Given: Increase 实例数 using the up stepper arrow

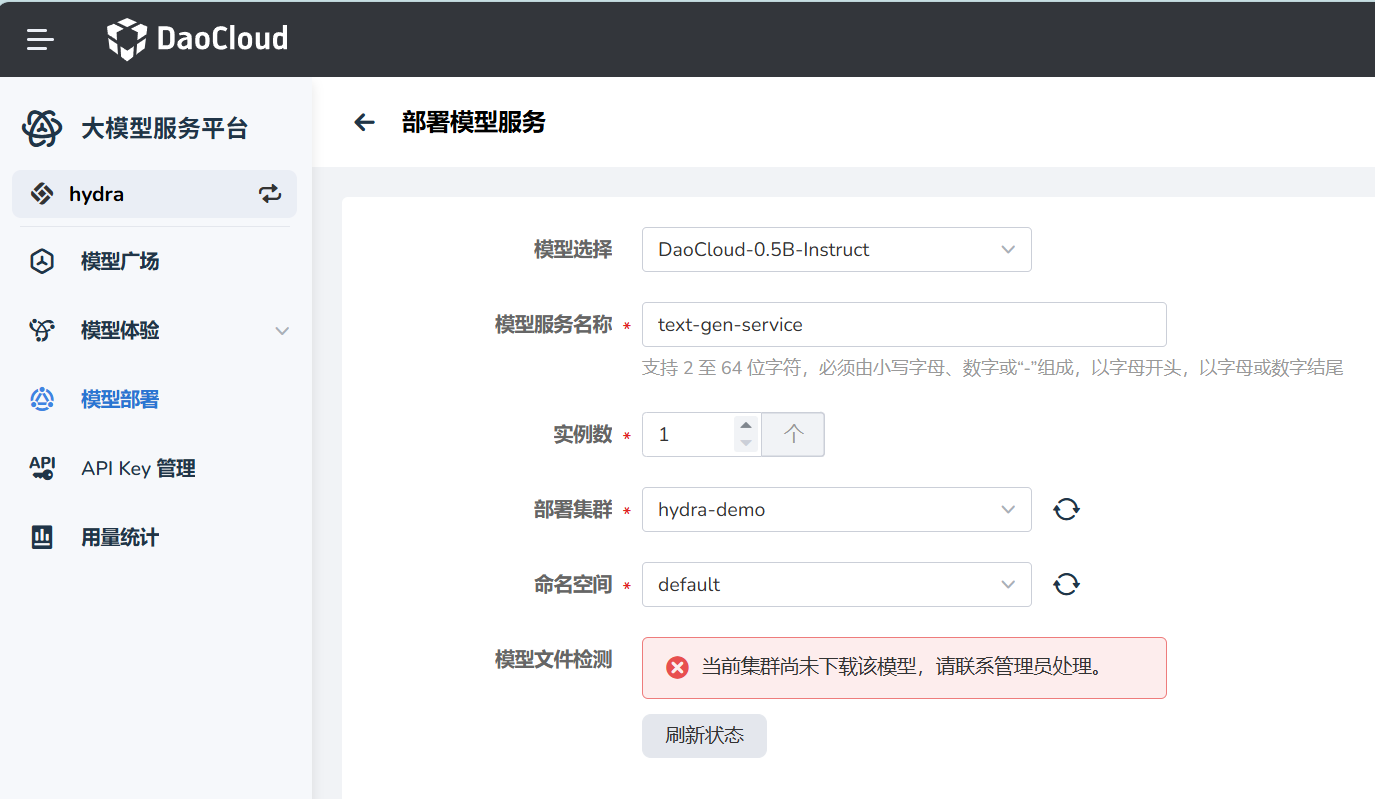Looking at the screenshot, I should click(746, 427).
